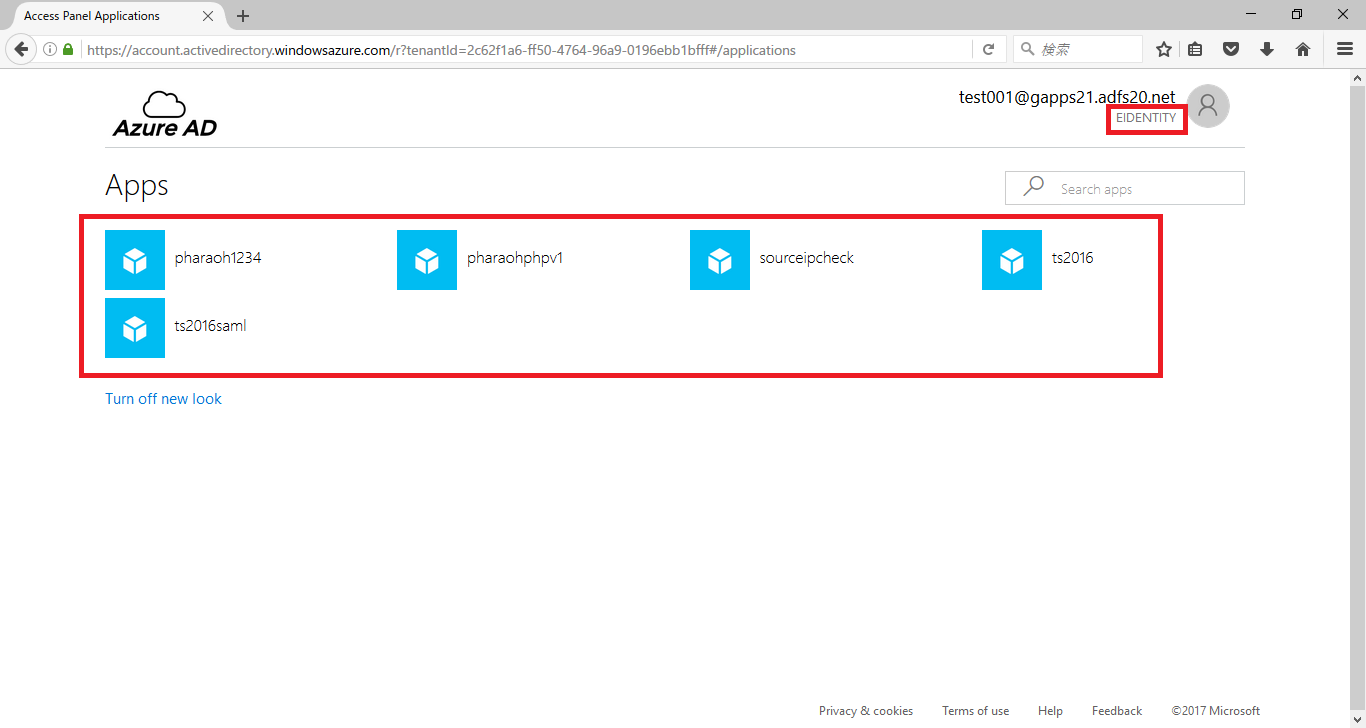Select the Access Panel Applications tab

115,16
